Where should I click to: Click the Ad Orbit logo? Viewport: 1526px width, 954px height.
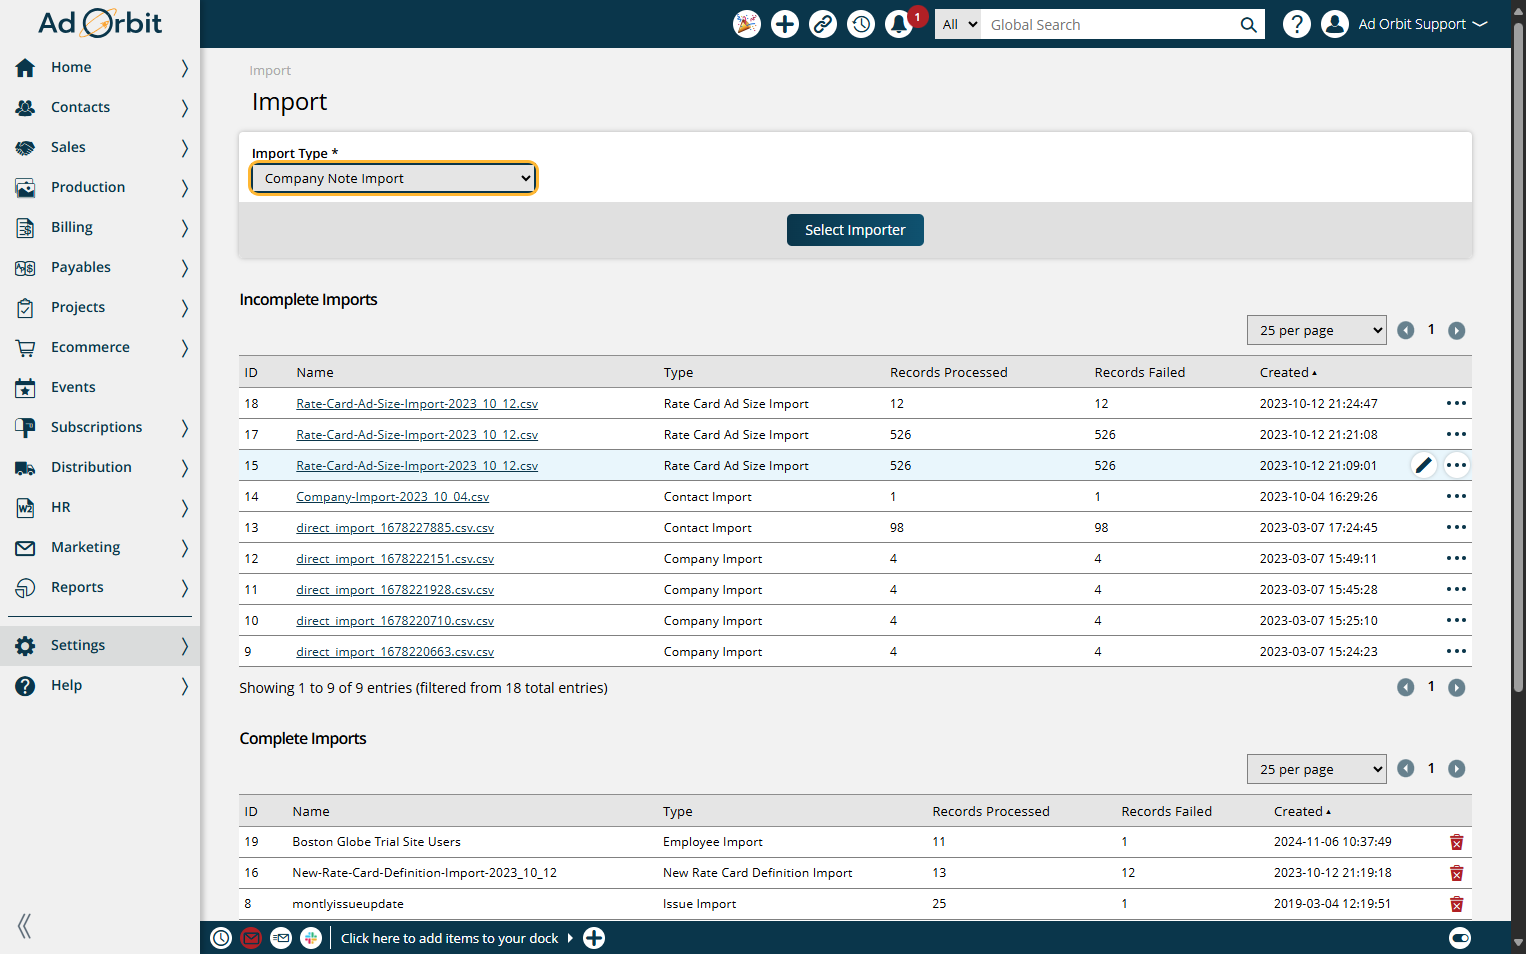pyautogui.click(x=100, y=23)
